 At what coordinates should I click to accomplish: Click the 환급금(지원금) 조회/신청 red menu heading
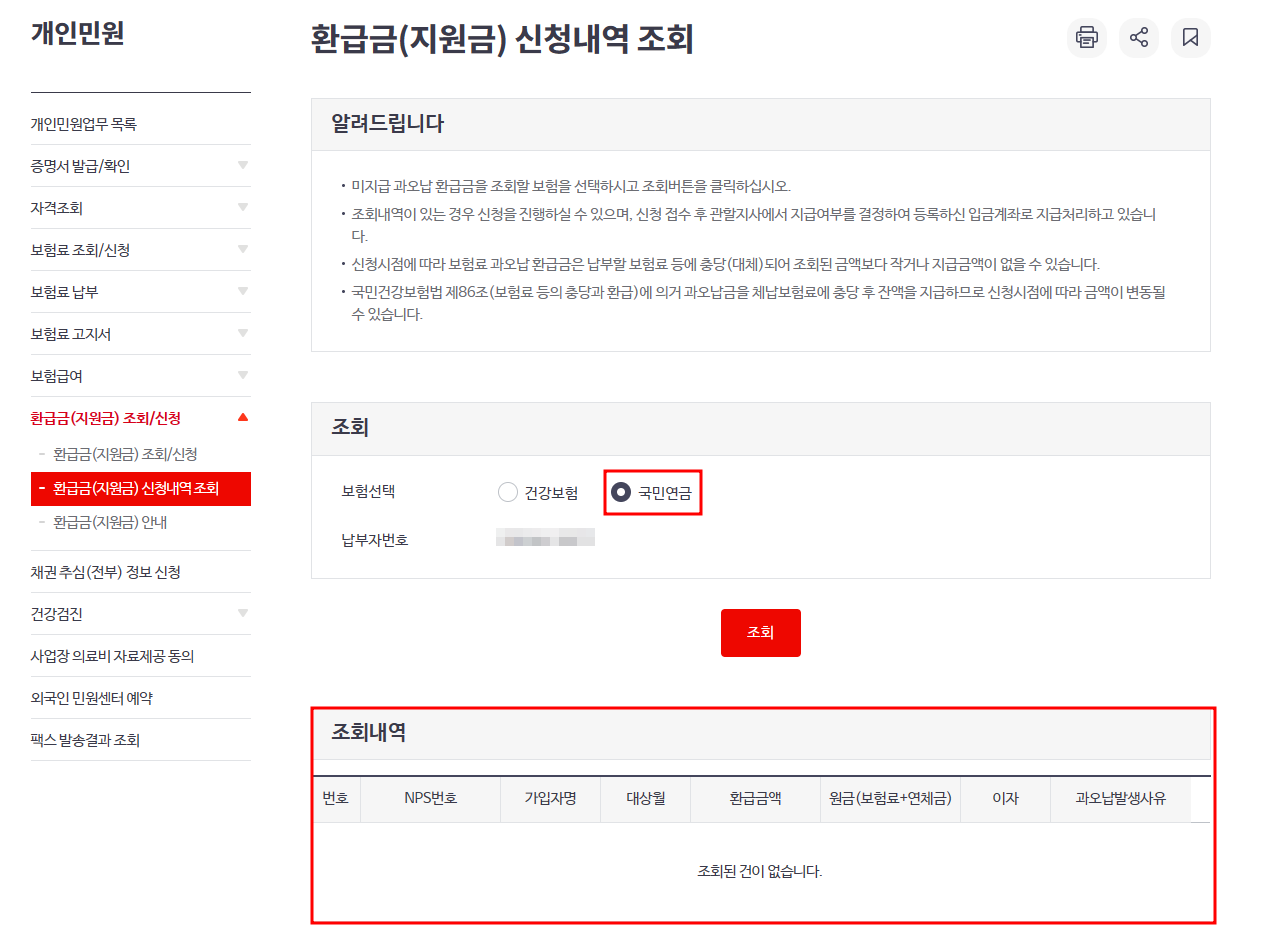point(106,418)
